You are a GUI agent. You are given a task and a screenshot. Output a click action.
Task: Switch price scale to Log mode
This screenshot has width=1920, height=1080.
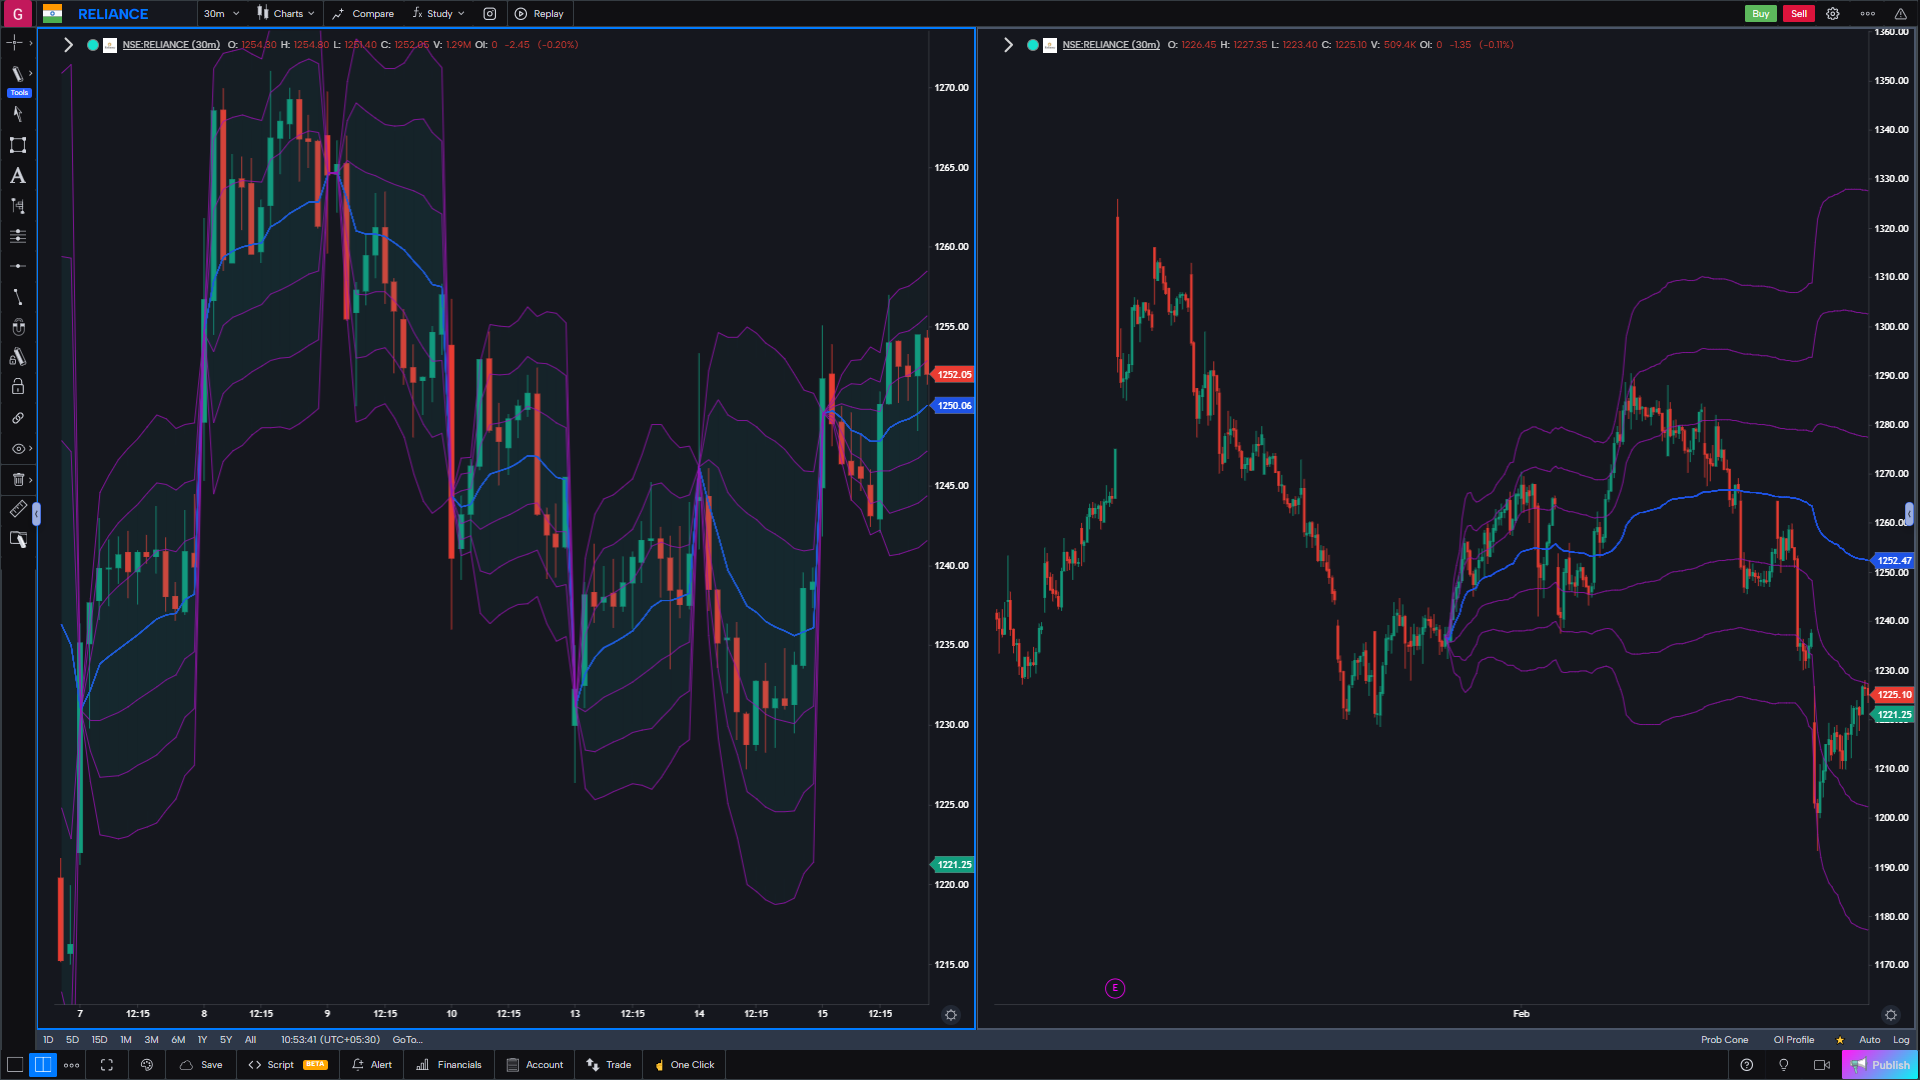tap(1900, 1040)
